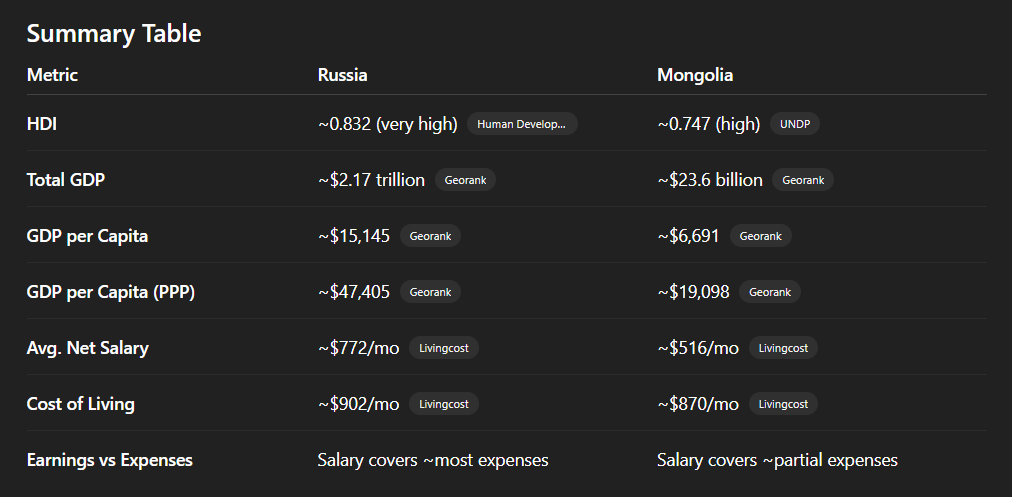This screenshot has width=1012, height=497.
Task: Click 'Salary covers ~most expenses' text
Action: pyautogui.click(x=433, y=460)
